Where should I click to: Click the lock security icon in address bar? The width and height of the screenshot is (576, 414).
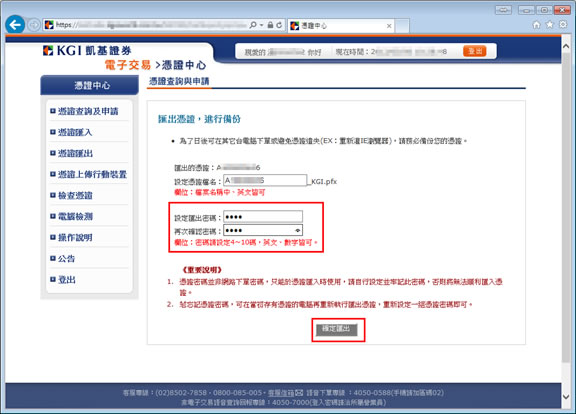270,25
